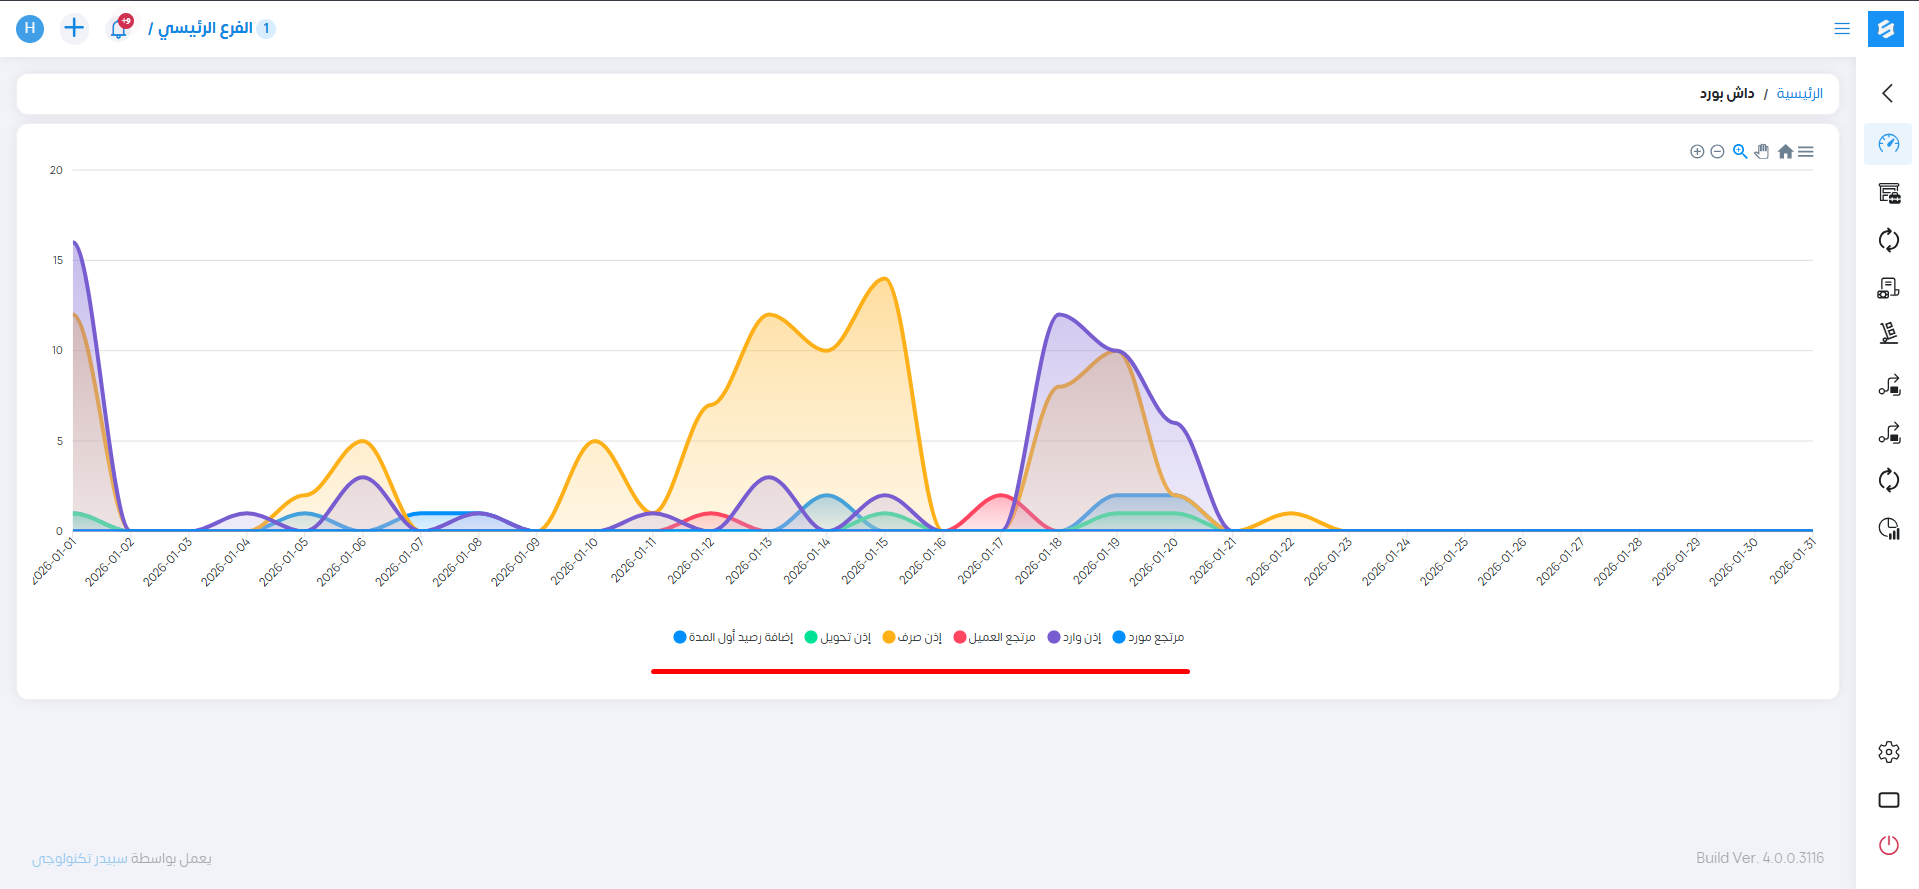Click the red power logout icon
The image size is (1919, 889).
coord(1888,845)
